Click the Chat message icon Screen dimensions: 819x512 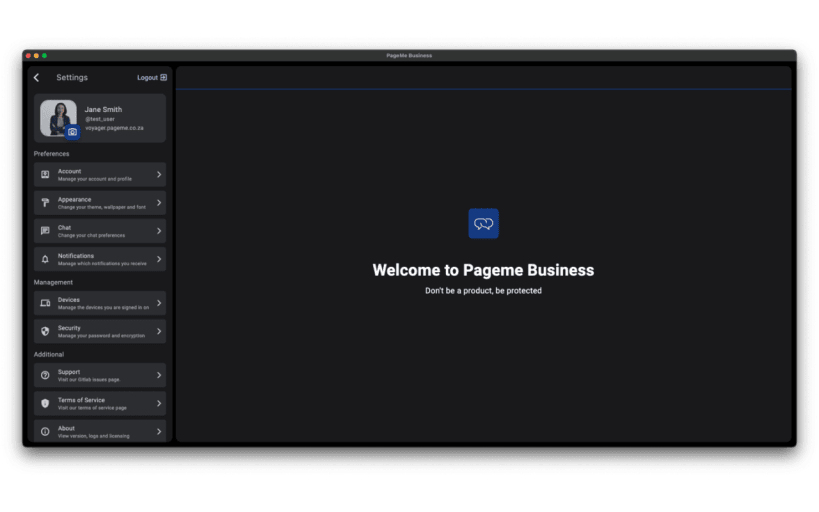45,231
